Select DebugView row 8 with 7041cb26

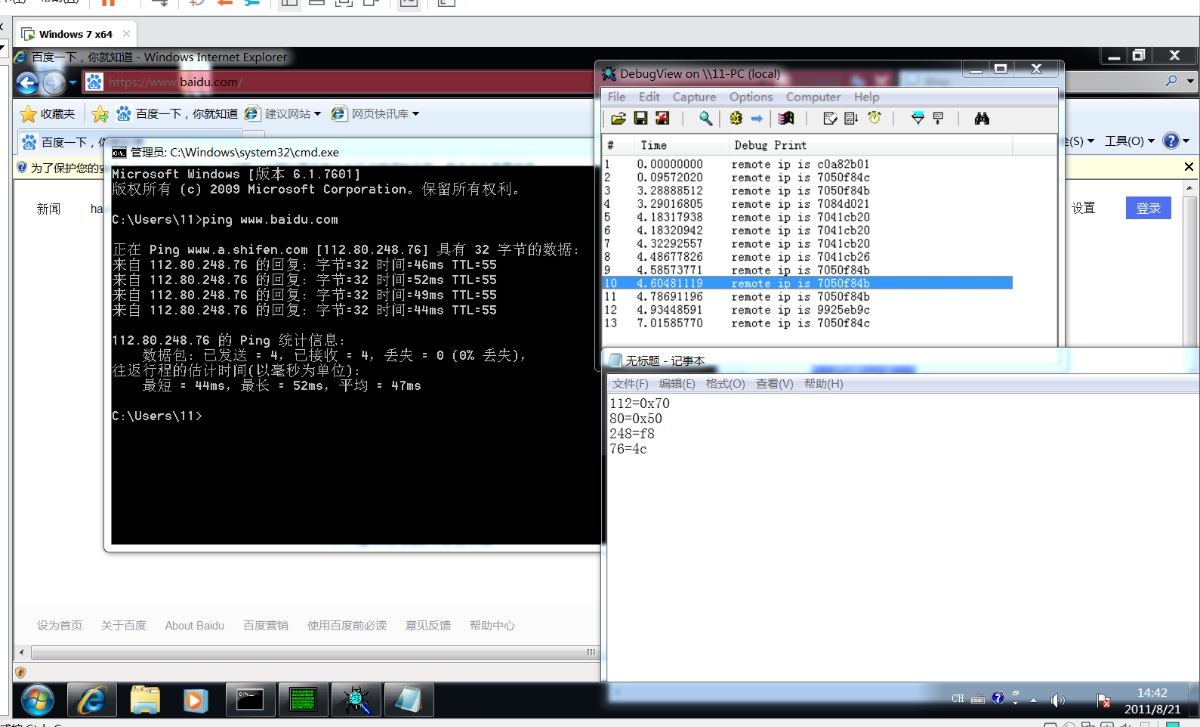click(808, 257)
